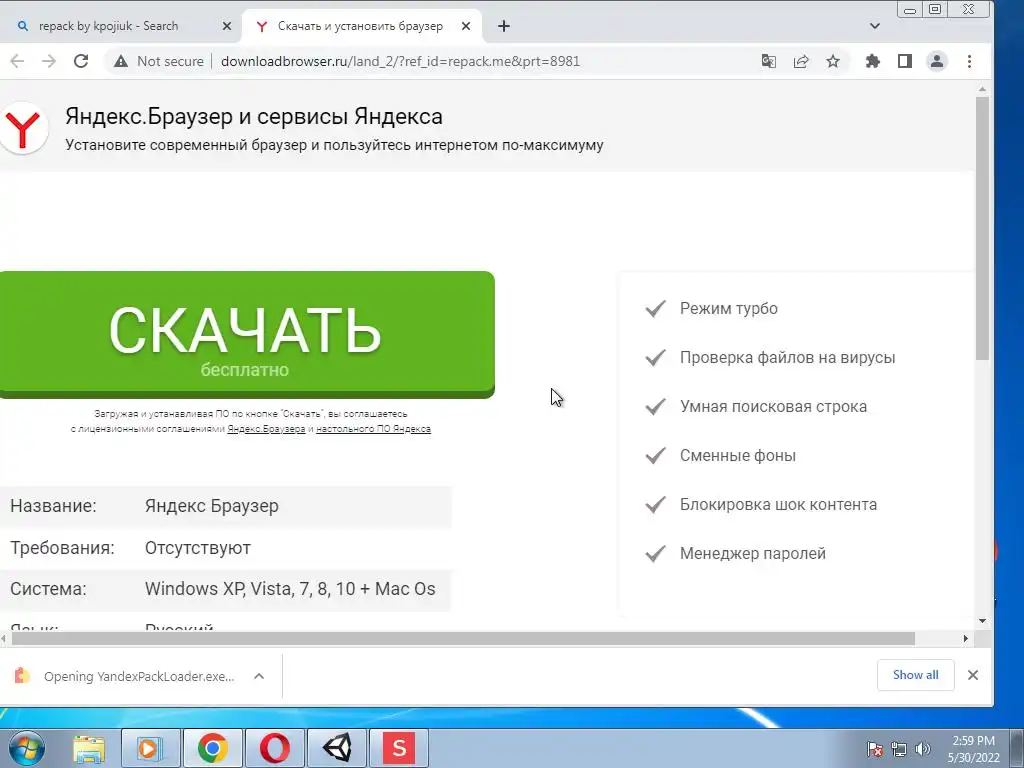This screenshot has height=768, width=1024.
Task: Click the browser back arrow
Action: [x=18, y=61]
